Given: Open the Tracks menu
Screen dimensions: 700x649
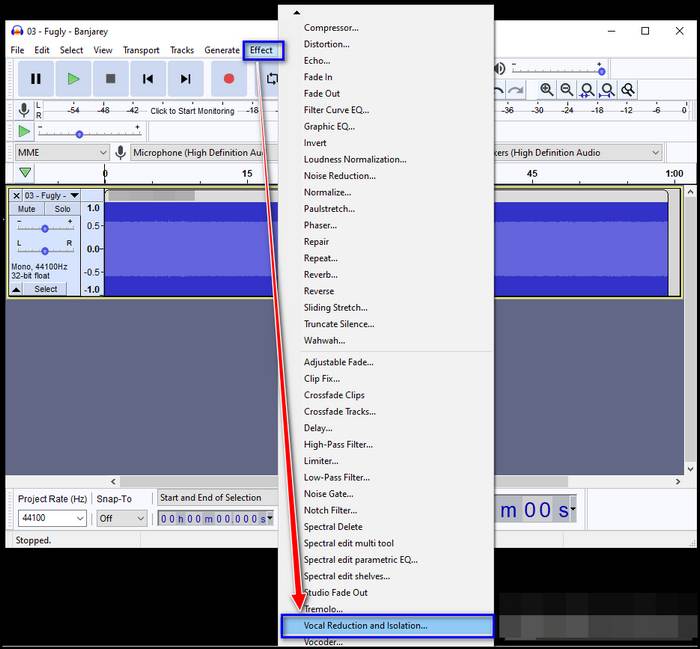Looking at the screenshot, I should [182, 50].
